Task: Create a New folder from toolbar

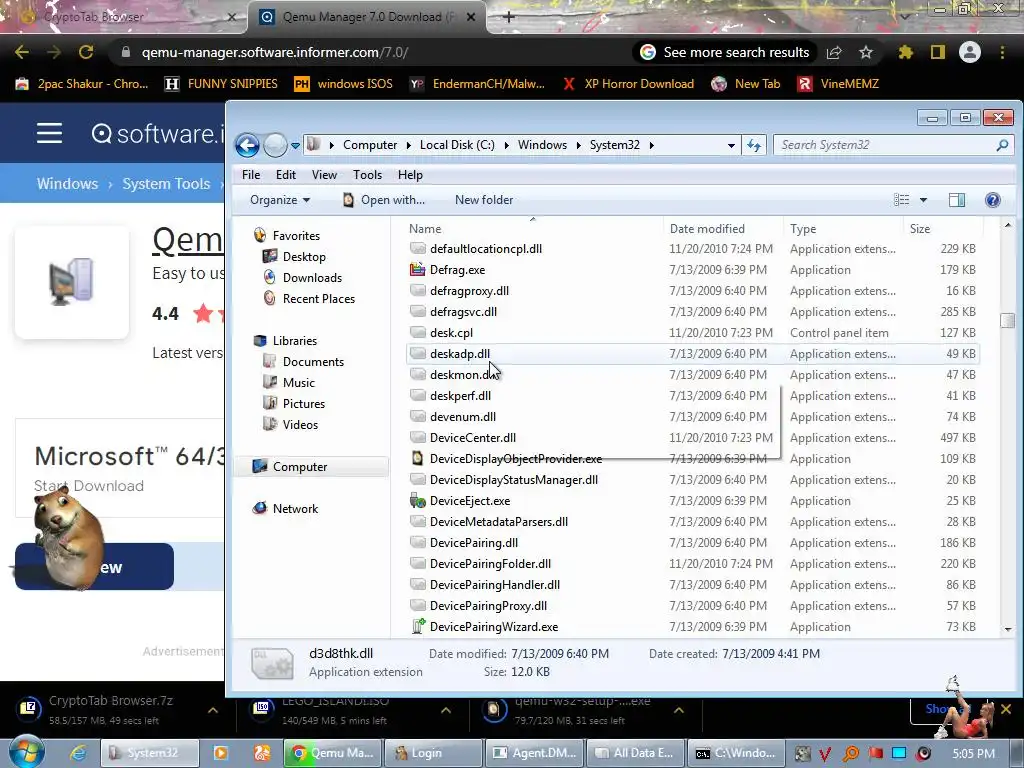Action: 484,200
